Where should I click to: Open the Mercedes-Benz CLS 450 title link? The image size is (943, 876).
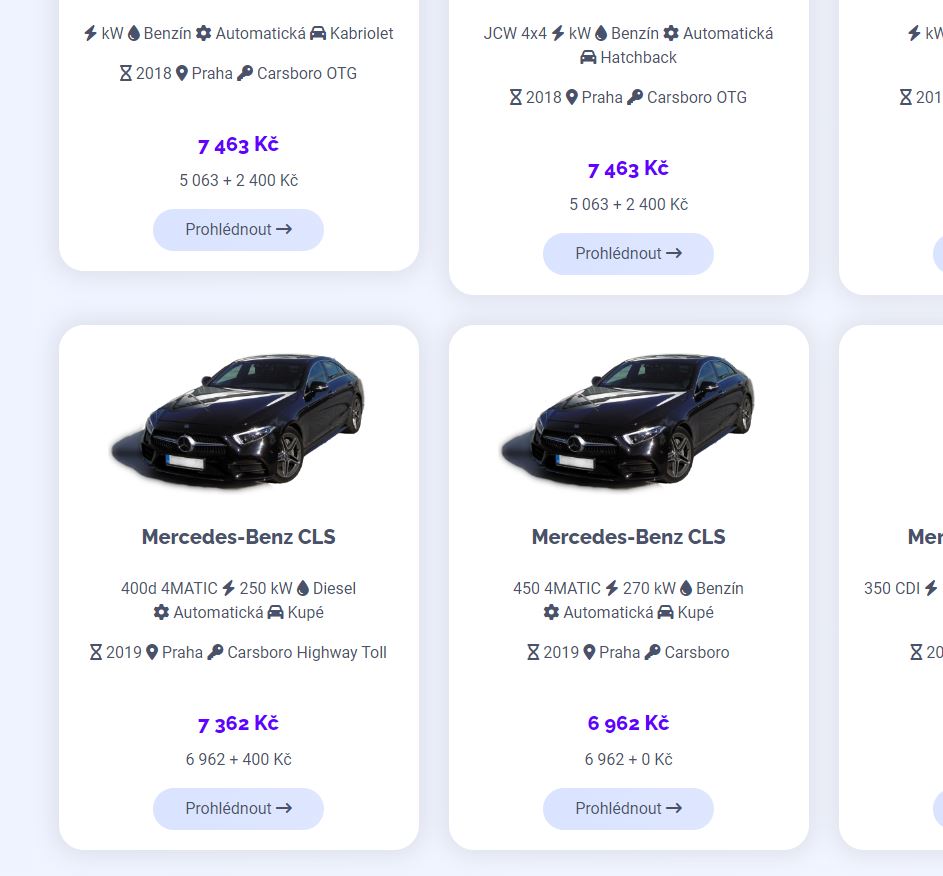tap(628, 537)
